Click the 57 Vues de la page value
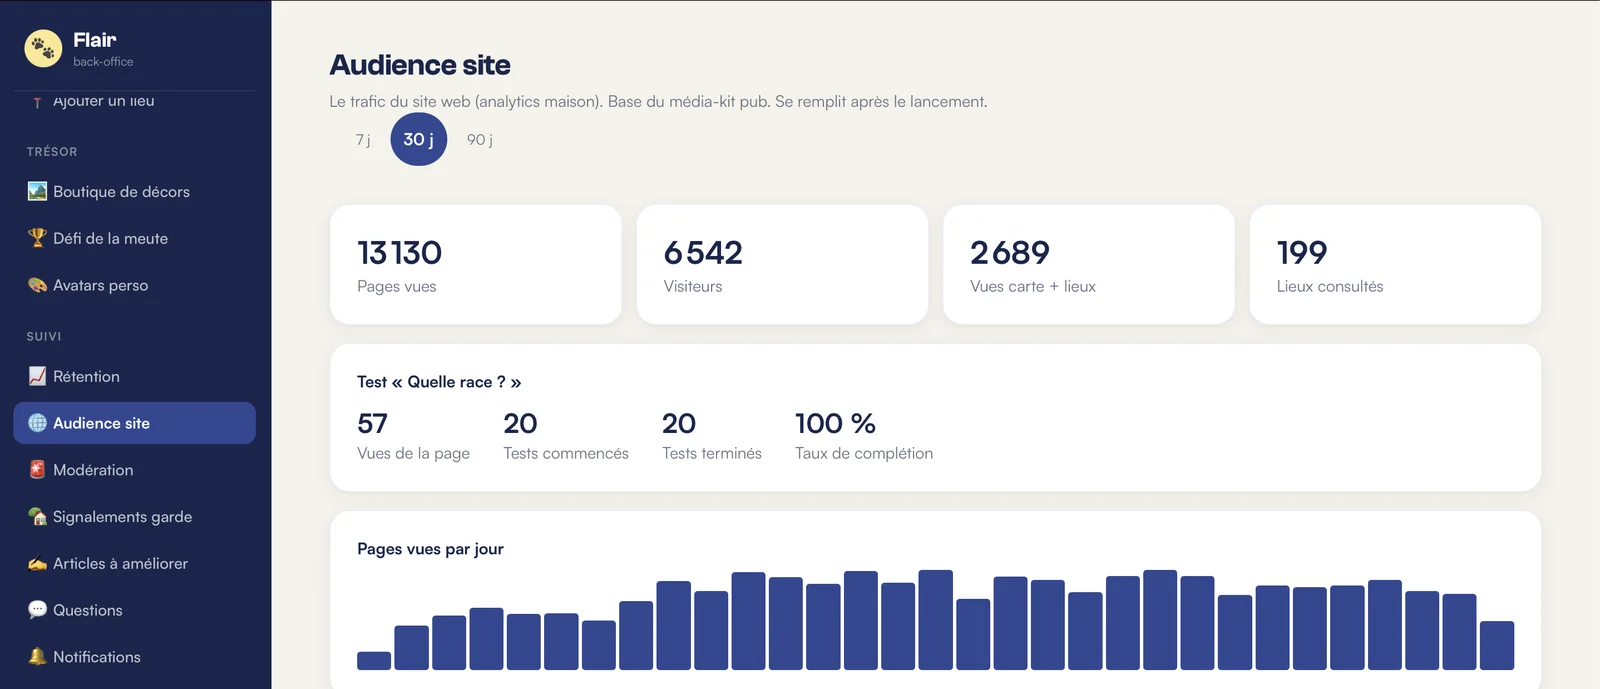The height and width of the screenshot is (689, 1600). [372, 424]
